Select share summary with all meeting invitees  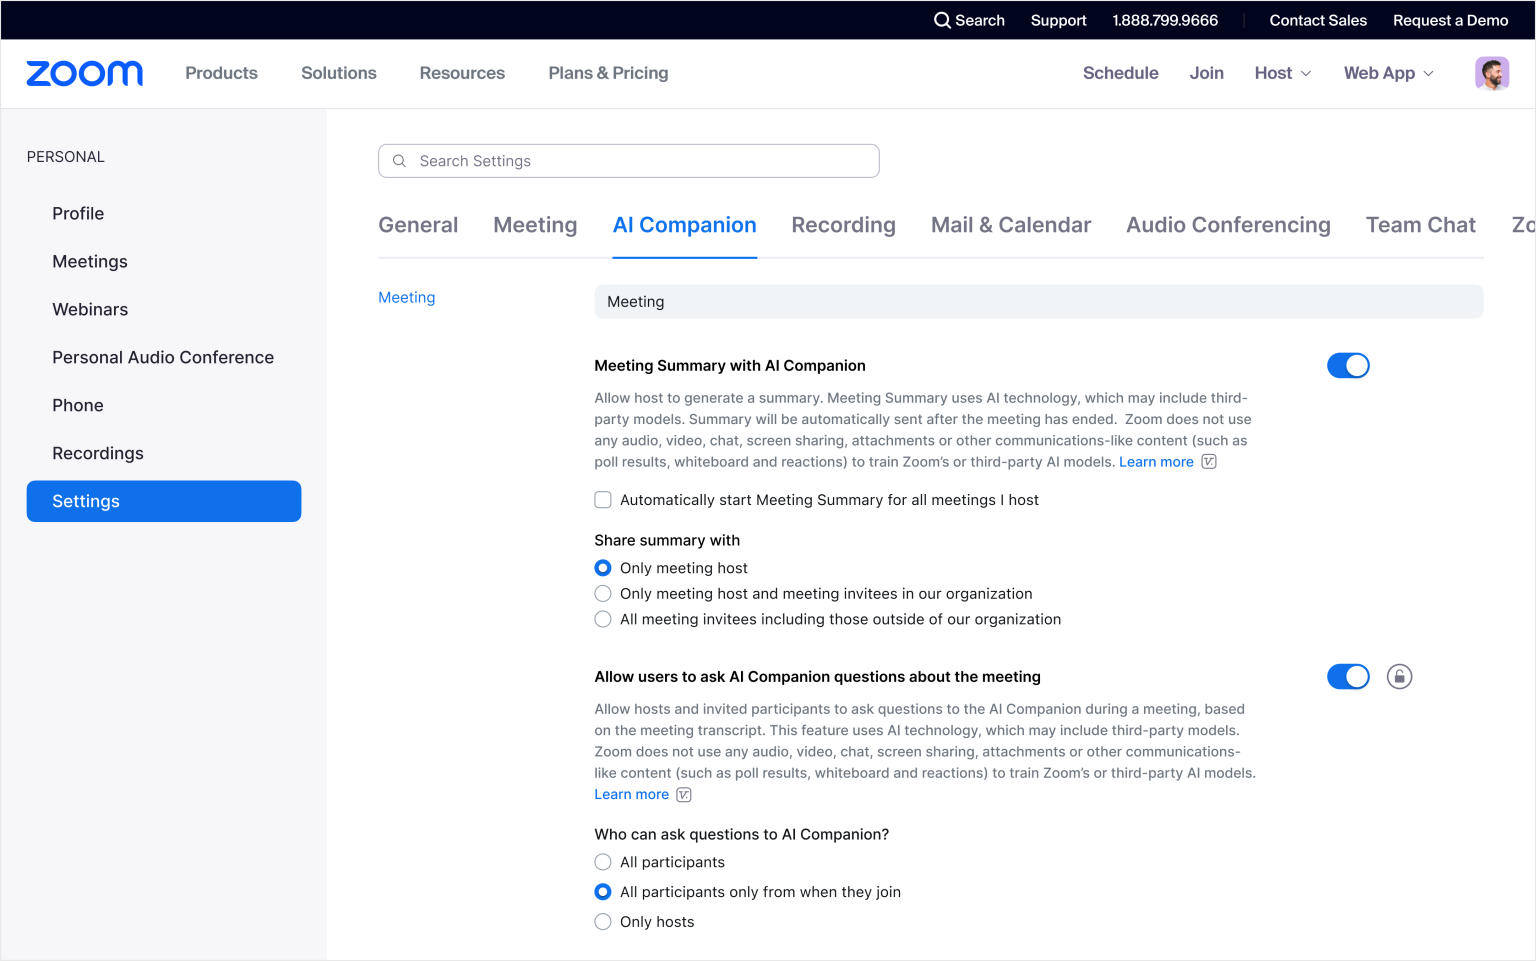point(603,618)
